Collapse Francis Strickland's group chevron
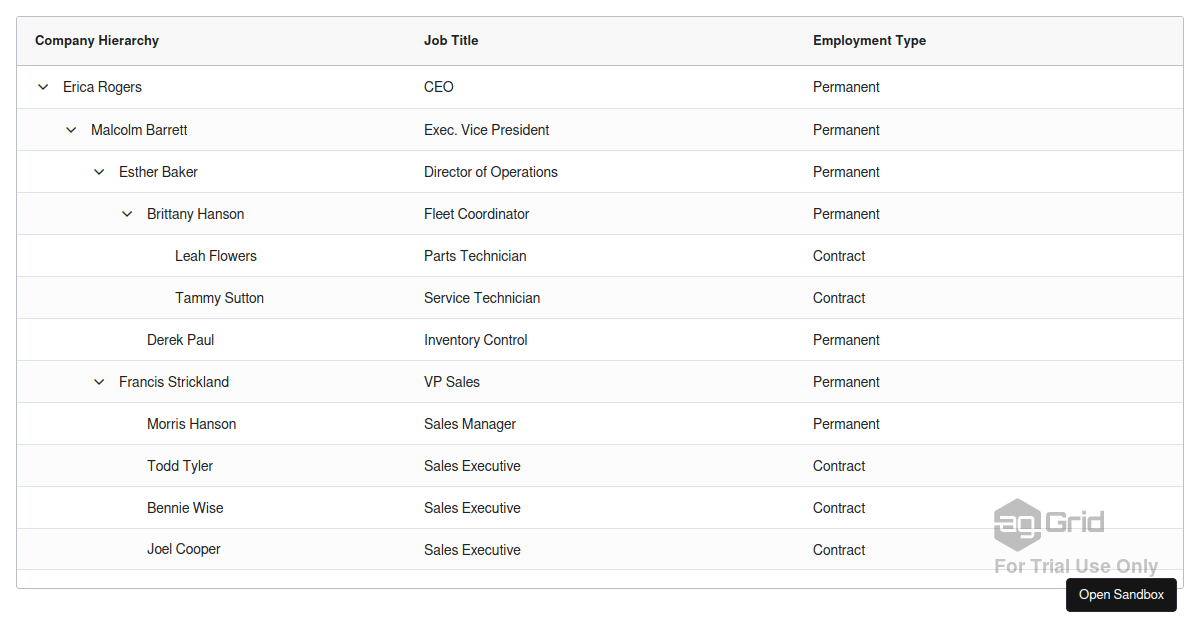The height and width of the screenshot is (630, 1200). click(x=99, y=382)
